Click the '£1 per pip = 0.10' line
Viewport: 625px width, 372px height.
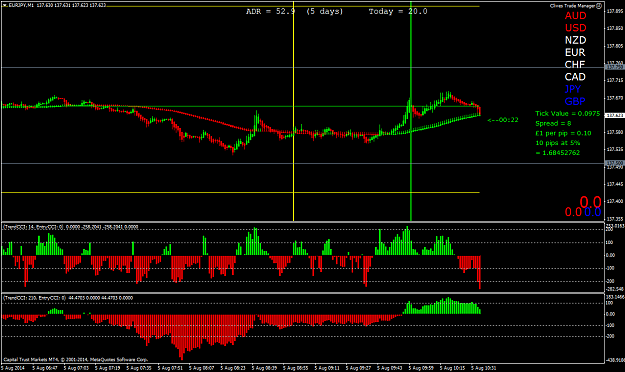[x=563, y=133]
